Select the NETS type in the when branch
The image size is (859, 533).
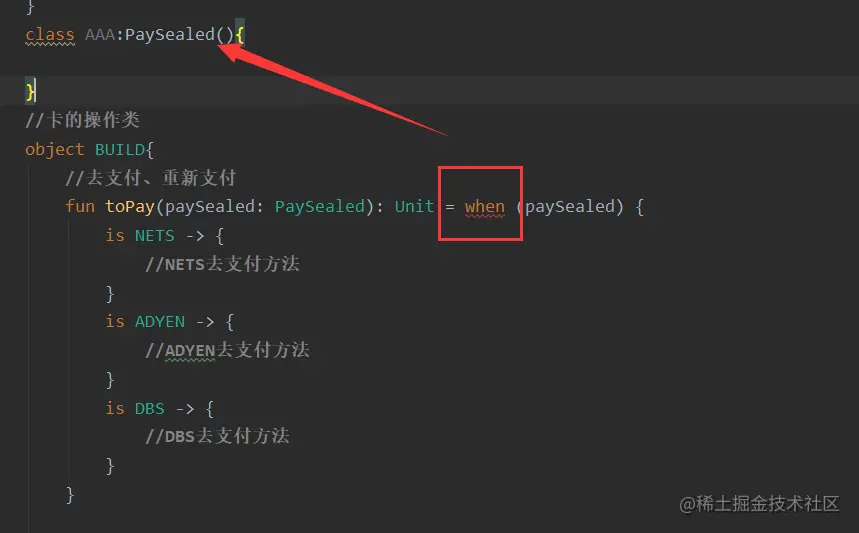pos(154,236)
